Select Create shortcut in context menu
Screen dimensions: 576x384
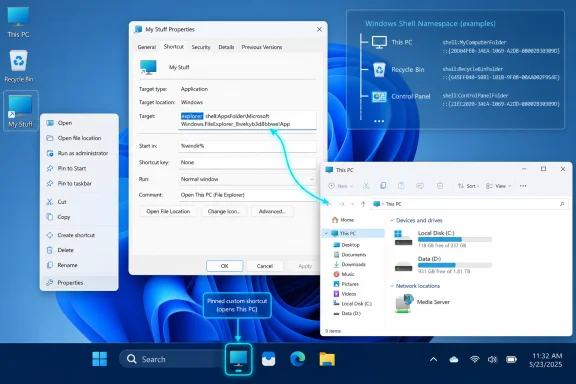coord(79,235)
